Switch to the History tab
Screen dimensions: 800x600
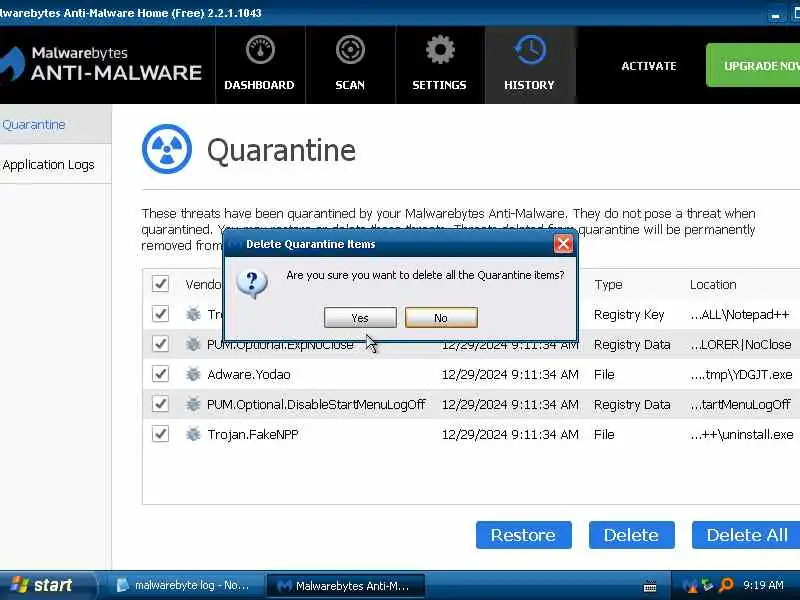(x=530, y=65)
